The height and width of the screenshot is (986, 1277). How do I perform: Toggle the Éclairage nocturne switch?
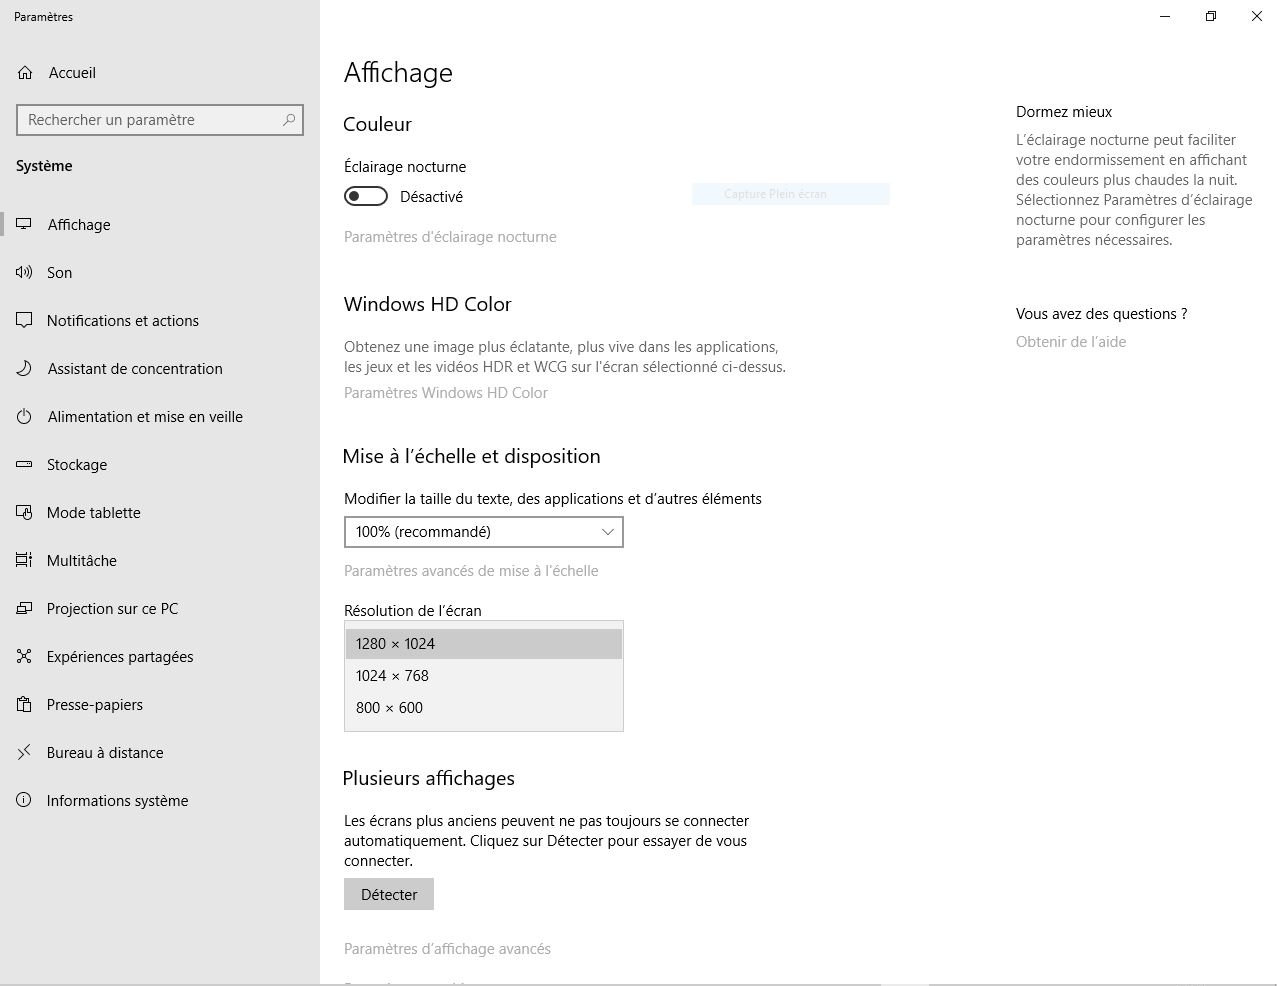[366, 197]
